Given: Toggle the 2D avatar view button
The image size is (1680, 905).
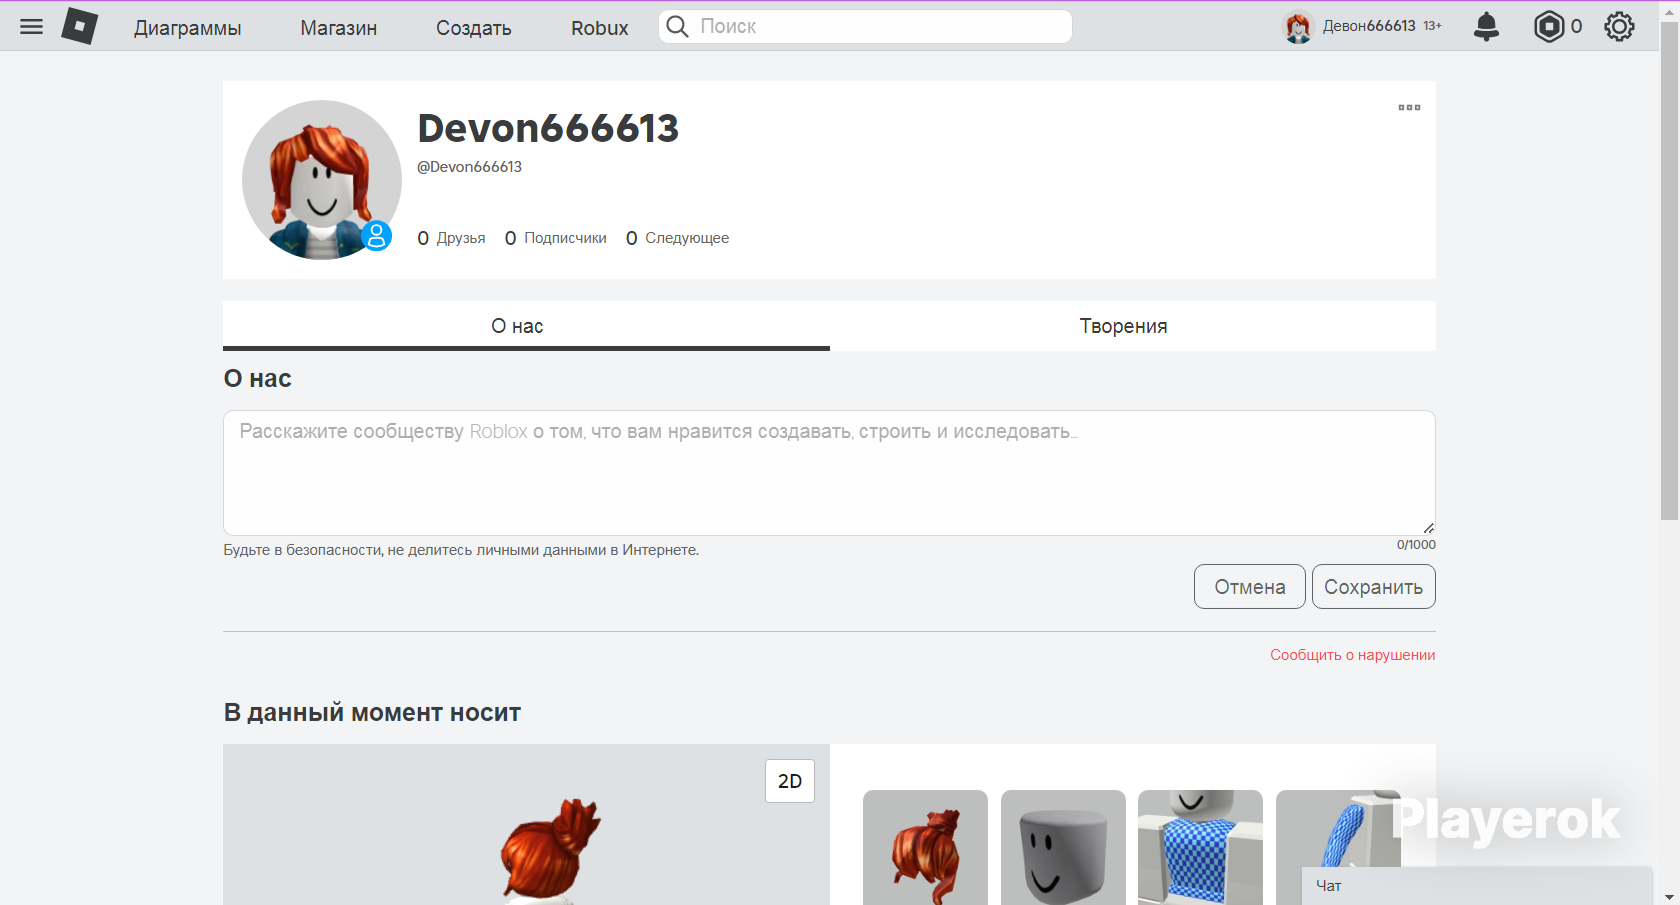Looking at the screenshot, I should [790, 781].
